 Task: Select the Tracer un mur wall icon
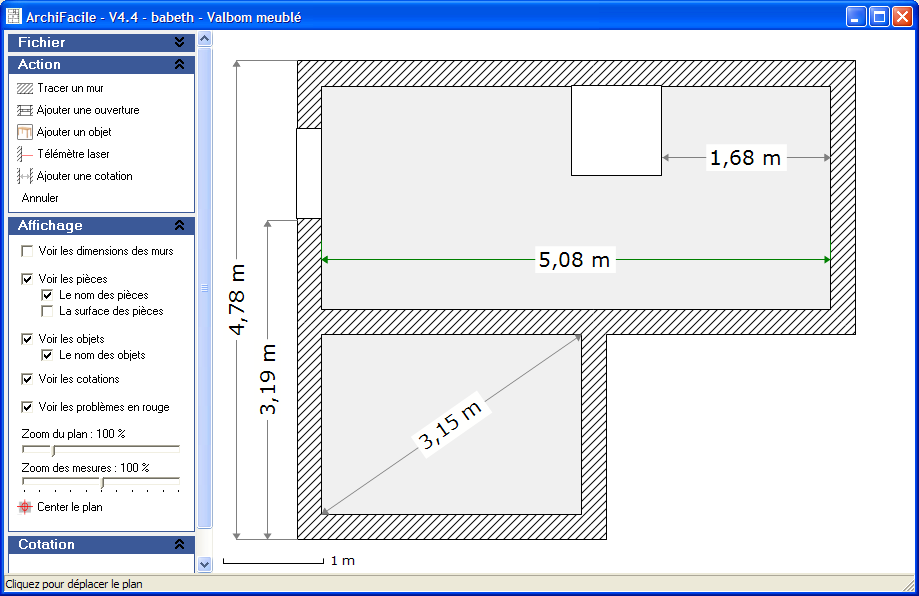pos(25,88)
